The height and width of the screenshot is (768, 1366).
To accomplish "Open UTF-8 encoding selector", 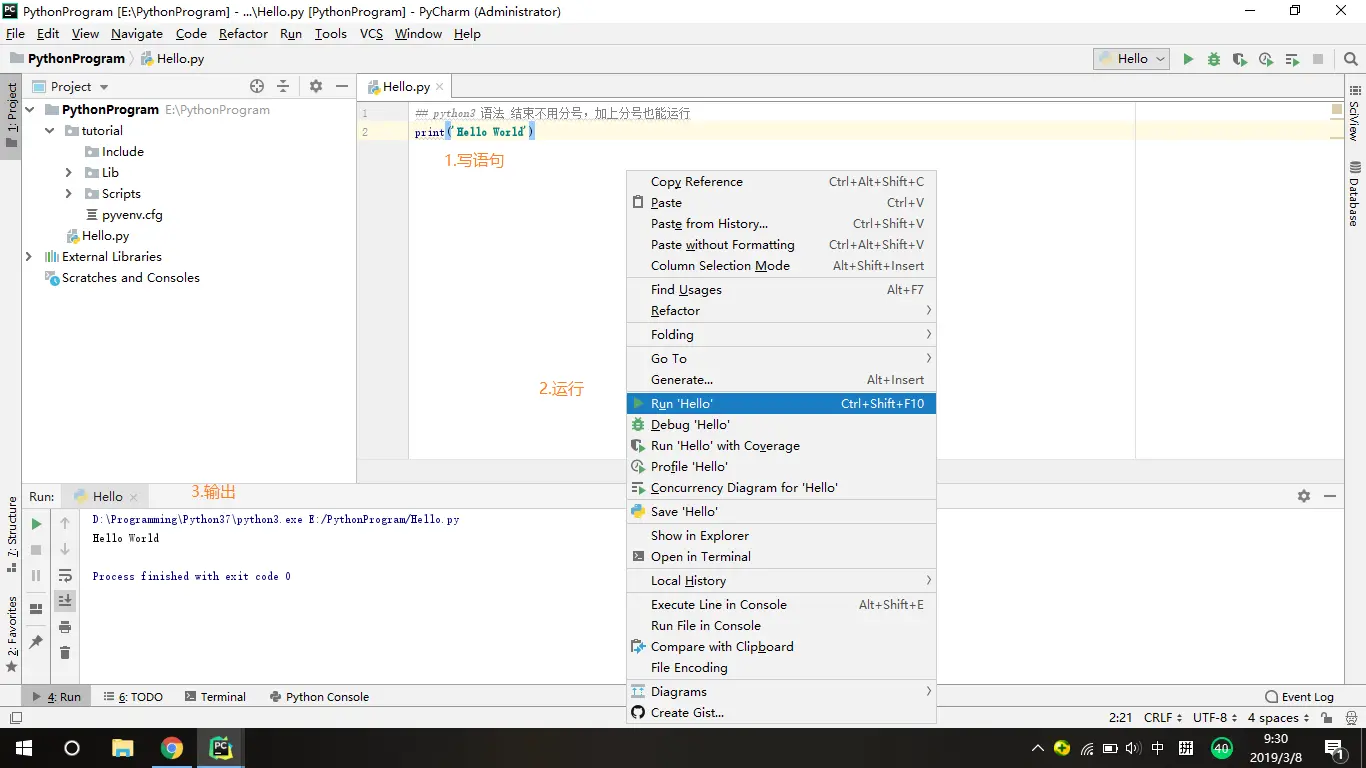I will pos(1215,718).
